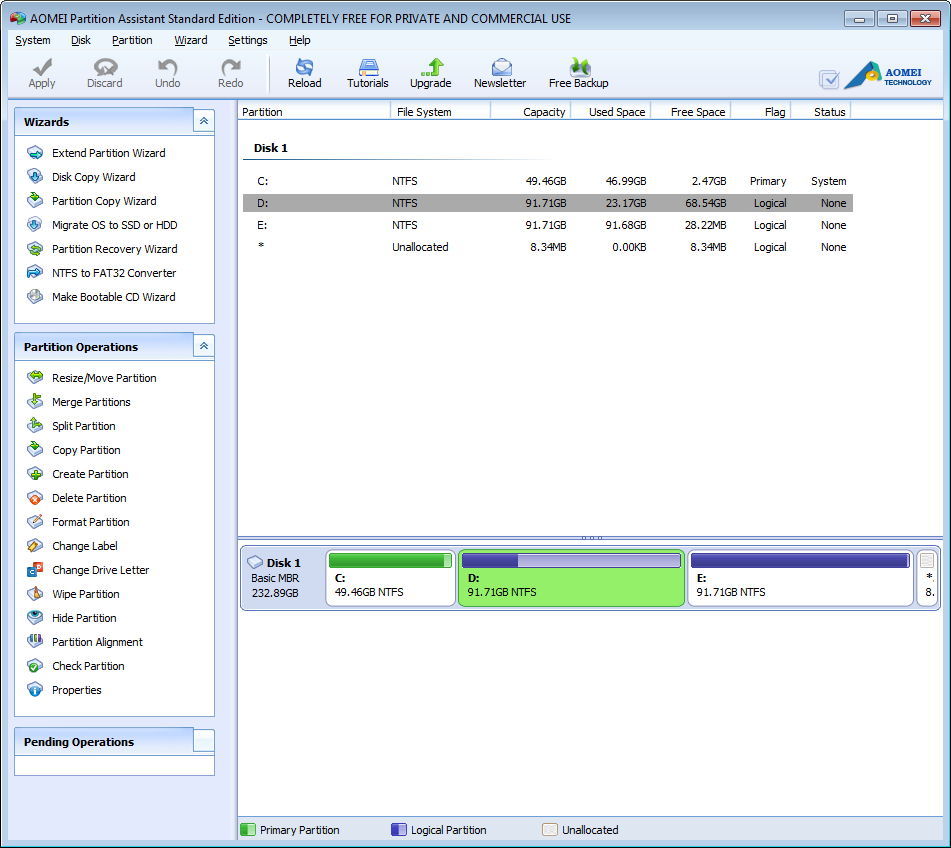Open the Disk menu
The image size is (951, 848).
(x=81, y=40)
